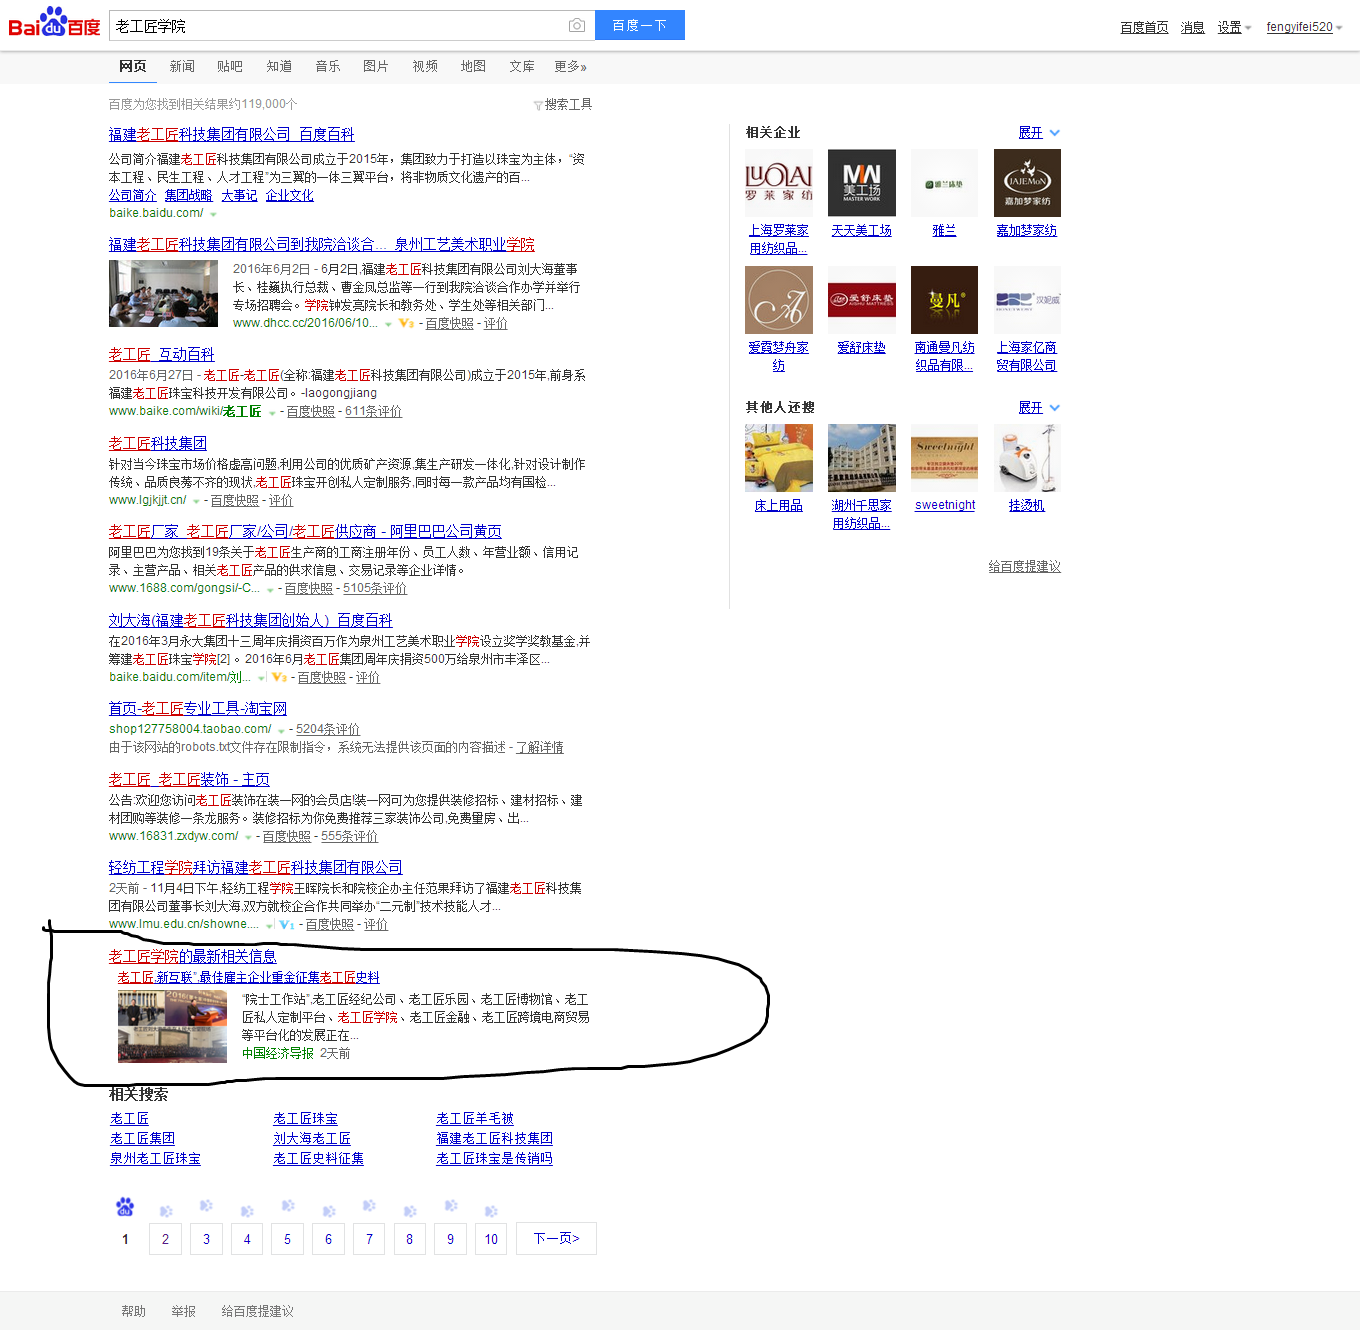Switch to the 知道 tab
This screenshot has width=1360, height=1330.
click(x=279, y=66)
